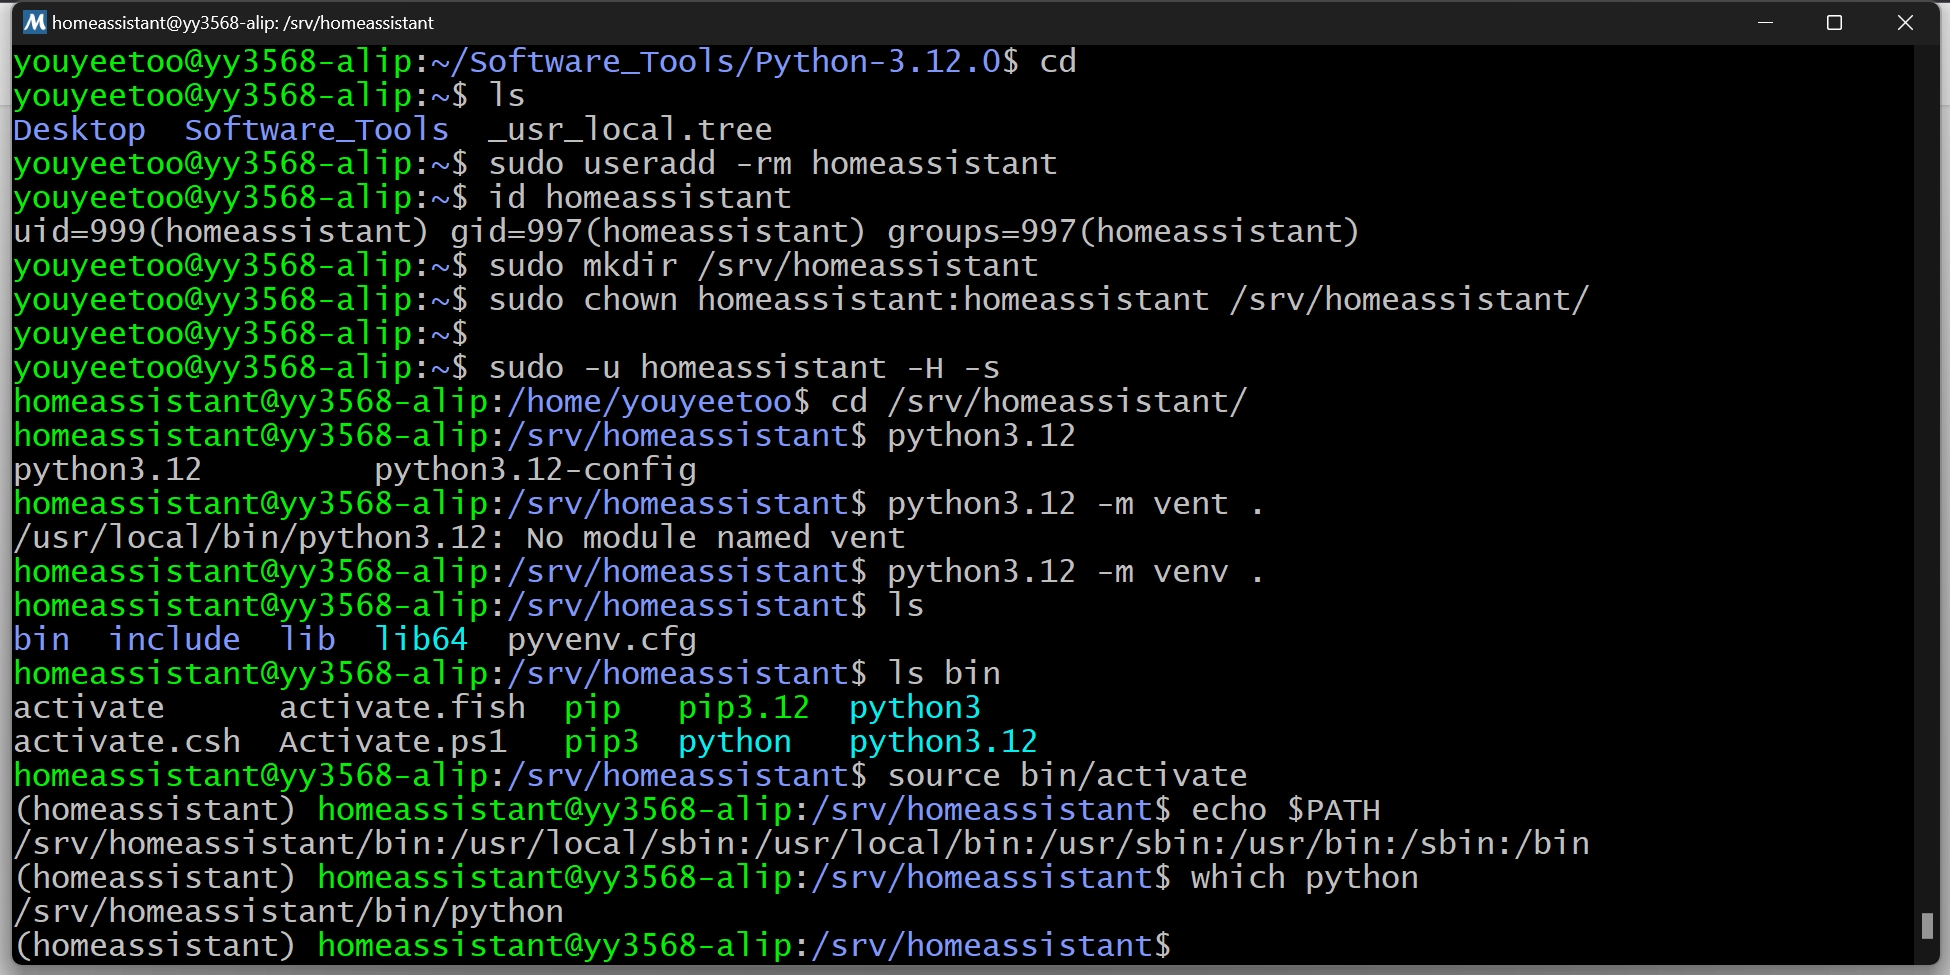Click the 'lib64' directory name
Screen dimensions: 1950x975
[x=421, y=639]
